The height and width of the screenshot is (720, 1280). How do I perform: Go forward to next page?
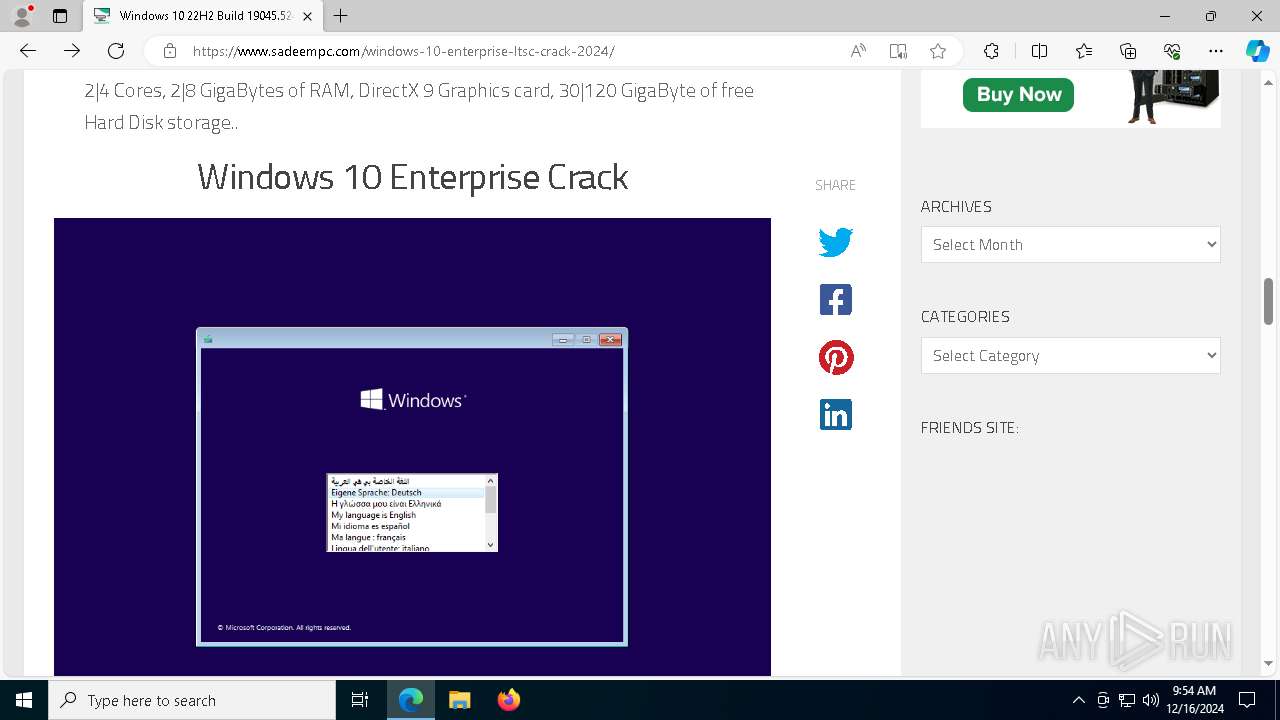[x=72, y=51]
